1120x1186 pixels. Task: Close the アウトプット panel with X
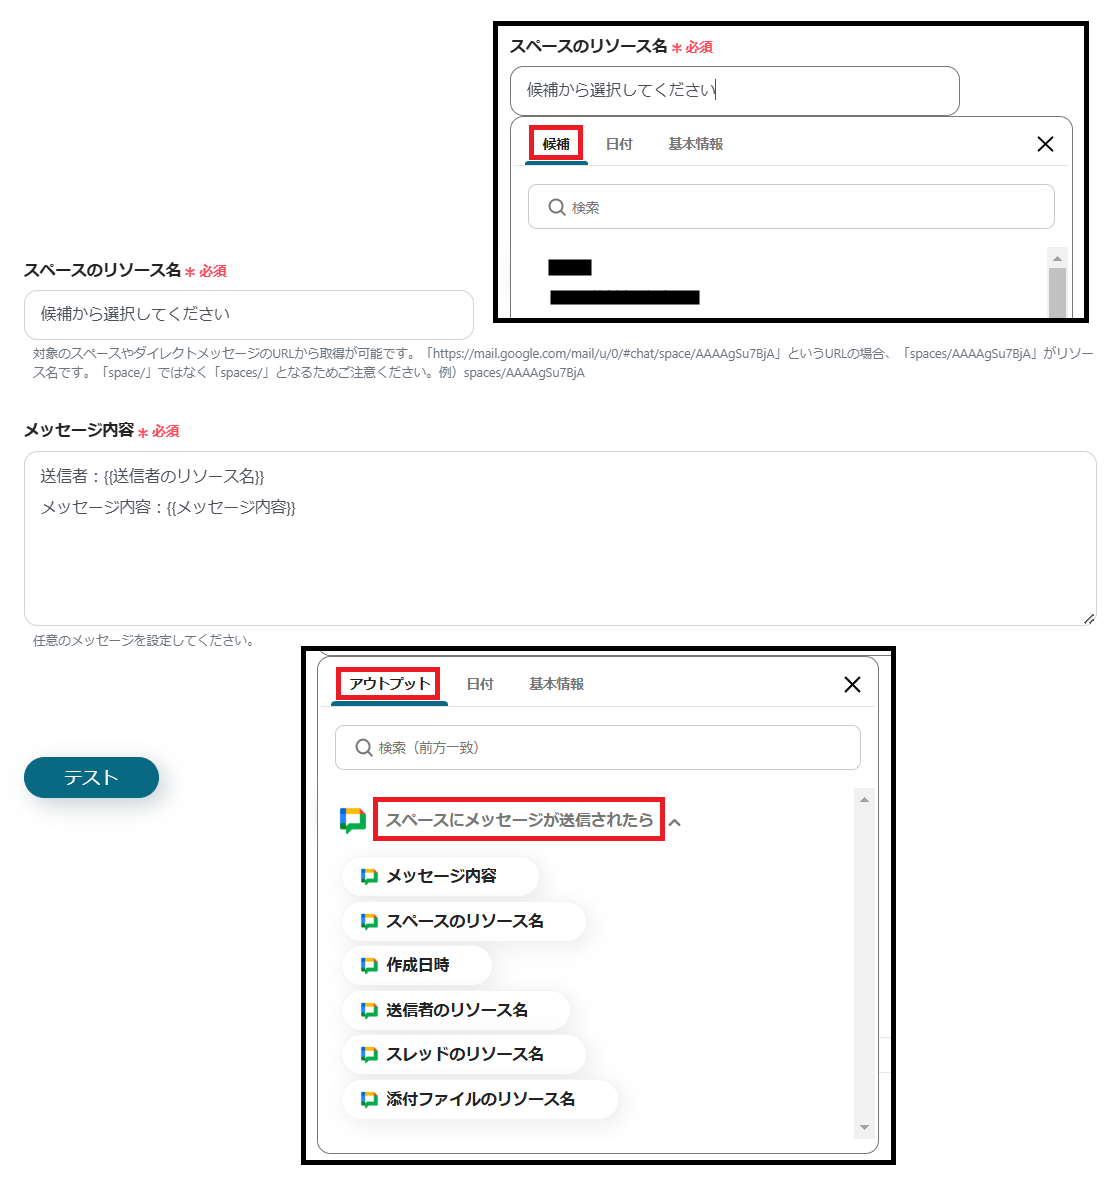click(852, 685)
